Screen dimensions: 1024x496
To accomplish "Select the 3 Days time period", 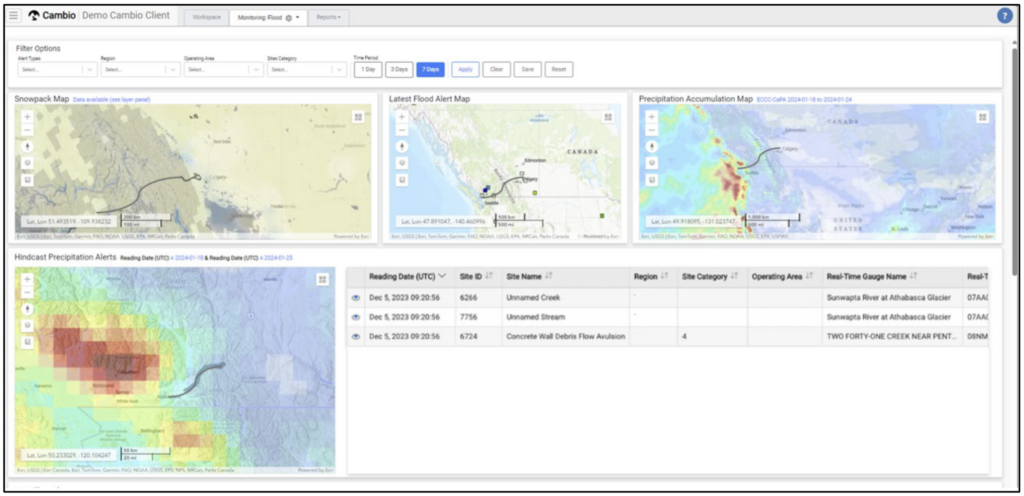I will pyautogui.click(x=399, y=69).
